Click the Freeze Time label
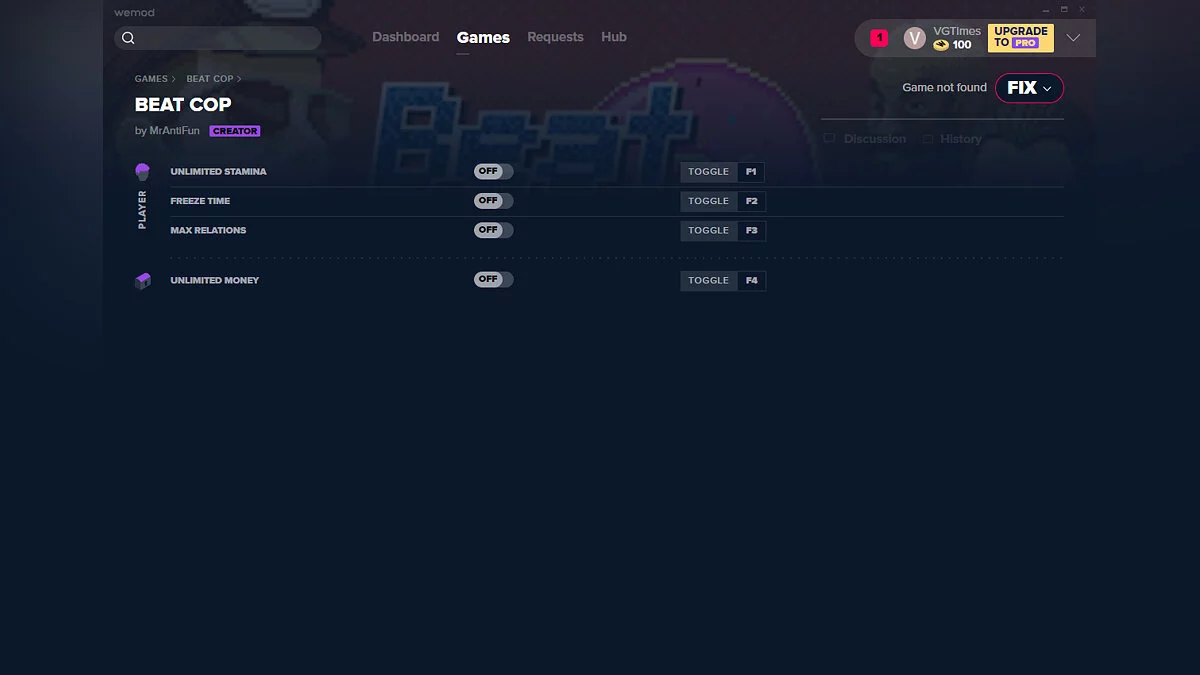The height and width of the screenshot is (675, 1200). coord(200,201)
